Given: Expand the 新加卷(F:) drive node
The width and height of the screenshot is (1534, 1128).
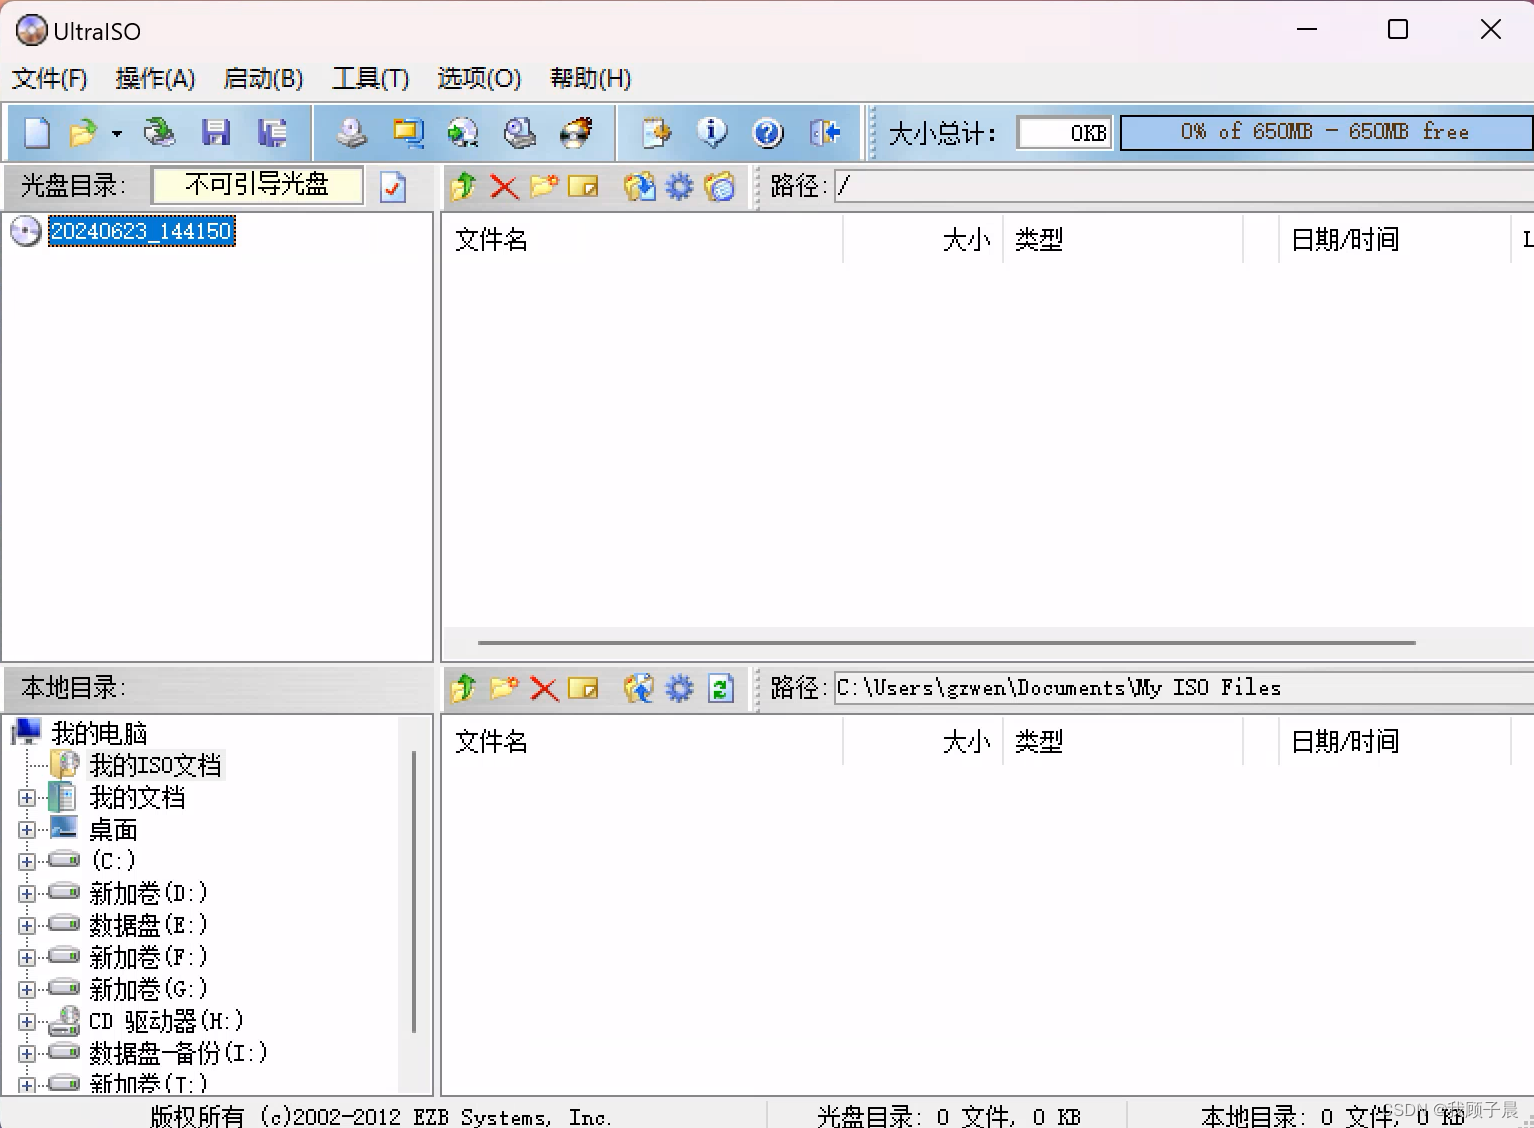Looking at the screenshot, I should tap(27, 957).
